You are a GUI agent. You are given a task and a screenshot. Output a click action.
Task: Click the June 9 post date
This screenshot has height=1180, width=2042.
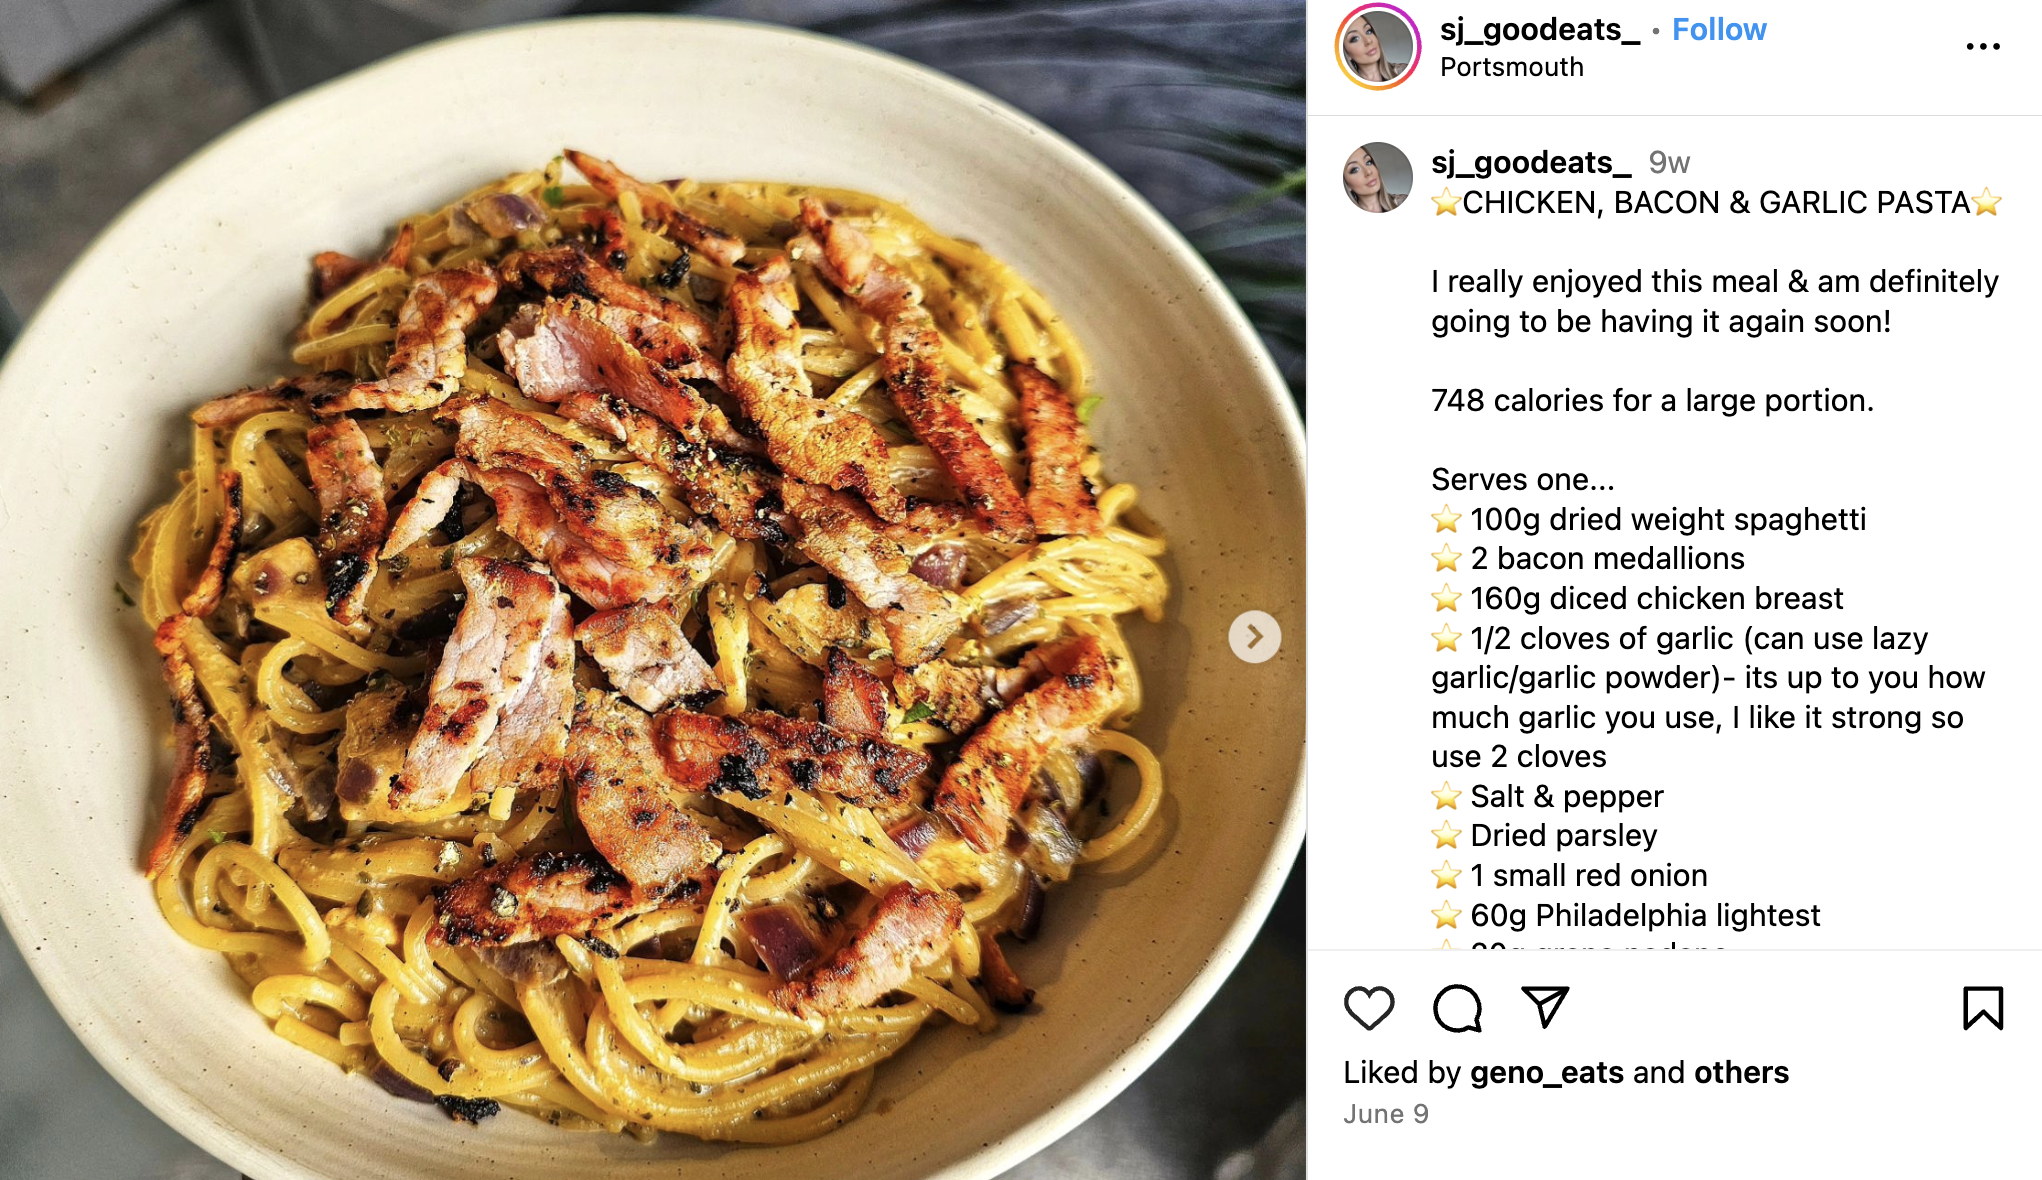(x=1386, y=1114)
